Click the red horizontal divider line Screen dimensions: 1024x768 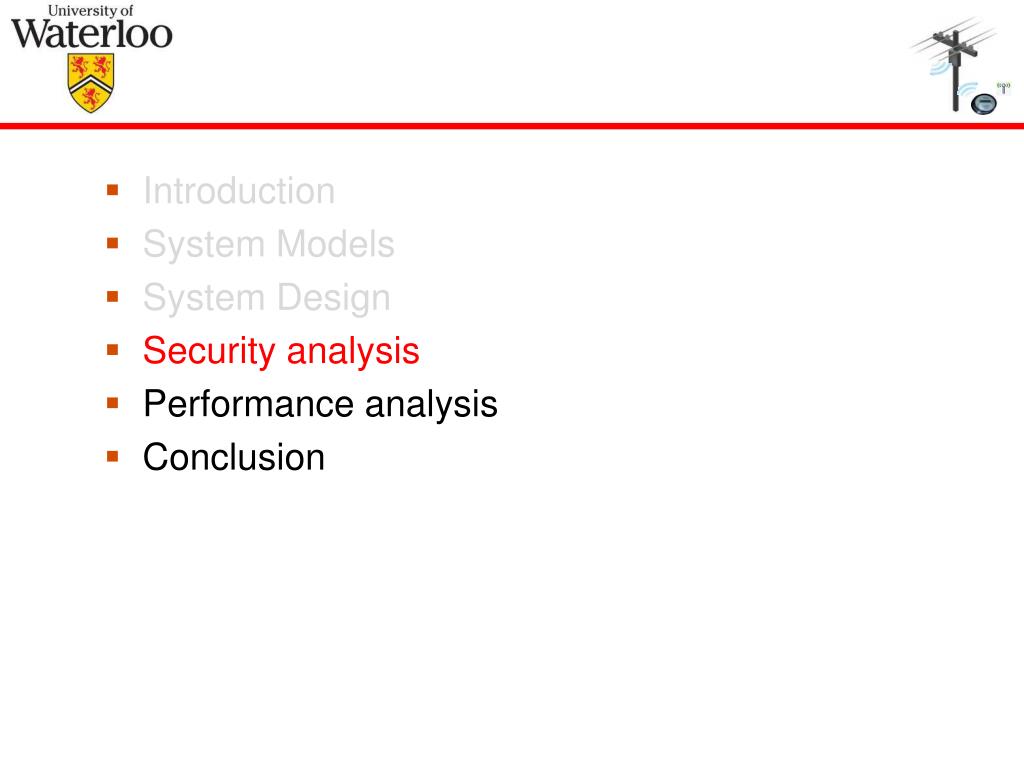click(512, 125)
